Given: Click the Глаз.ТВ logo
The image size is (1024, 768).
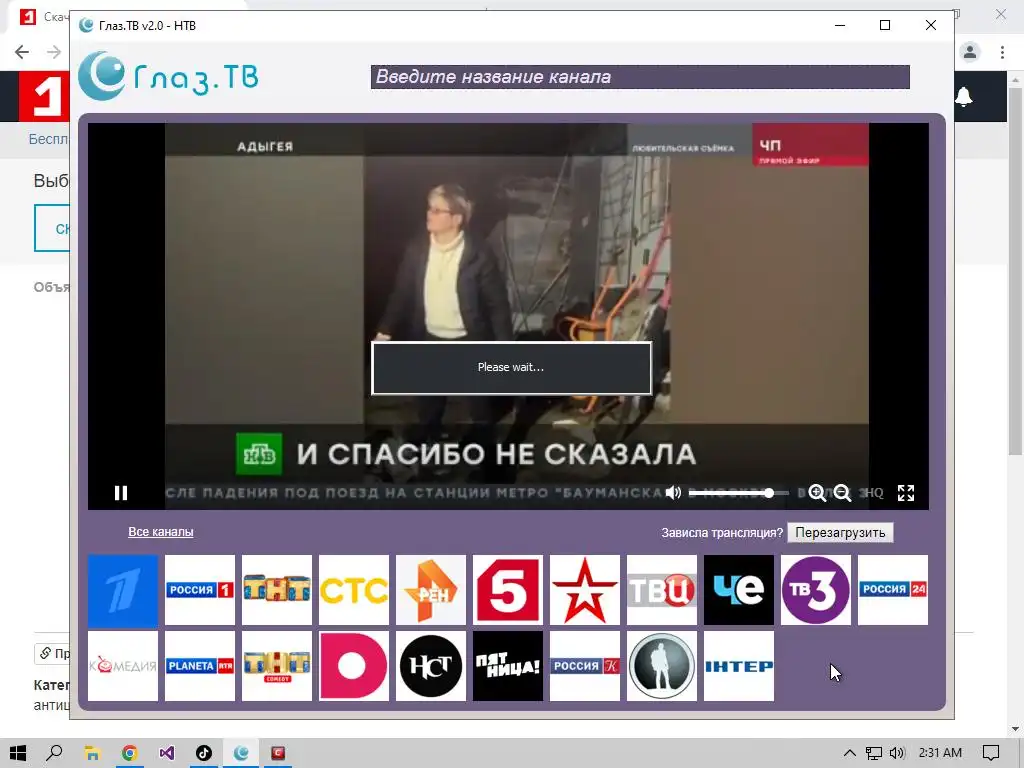Looking at the screenshot, I should click(168, 76).
